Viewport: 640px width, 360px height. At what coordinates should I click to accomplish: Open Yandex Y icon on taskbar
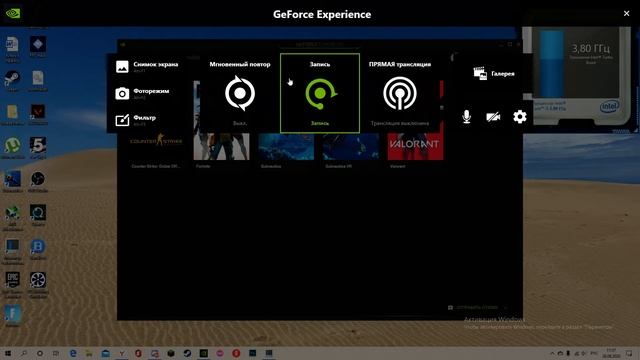[122, 353]
